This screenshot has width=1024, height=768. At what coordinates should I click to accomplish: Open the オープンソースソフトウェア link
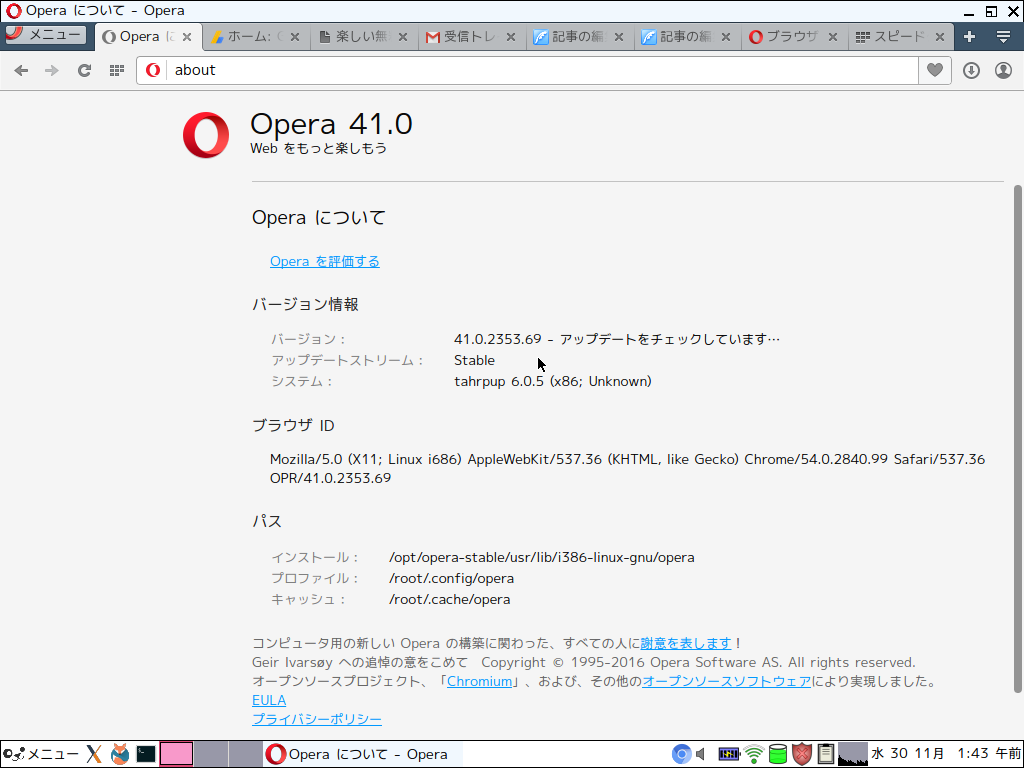tap(726, 681)
